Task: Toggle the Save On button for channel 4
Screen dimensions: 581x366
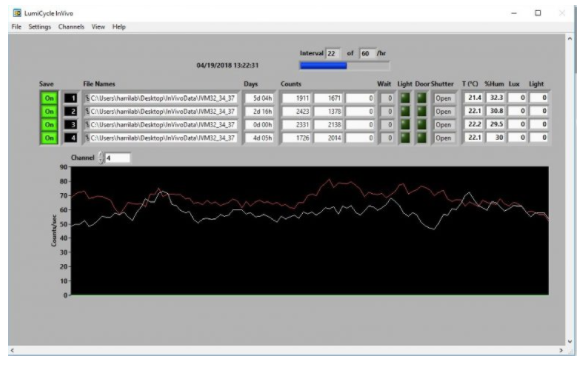Action: click(49, 138)
